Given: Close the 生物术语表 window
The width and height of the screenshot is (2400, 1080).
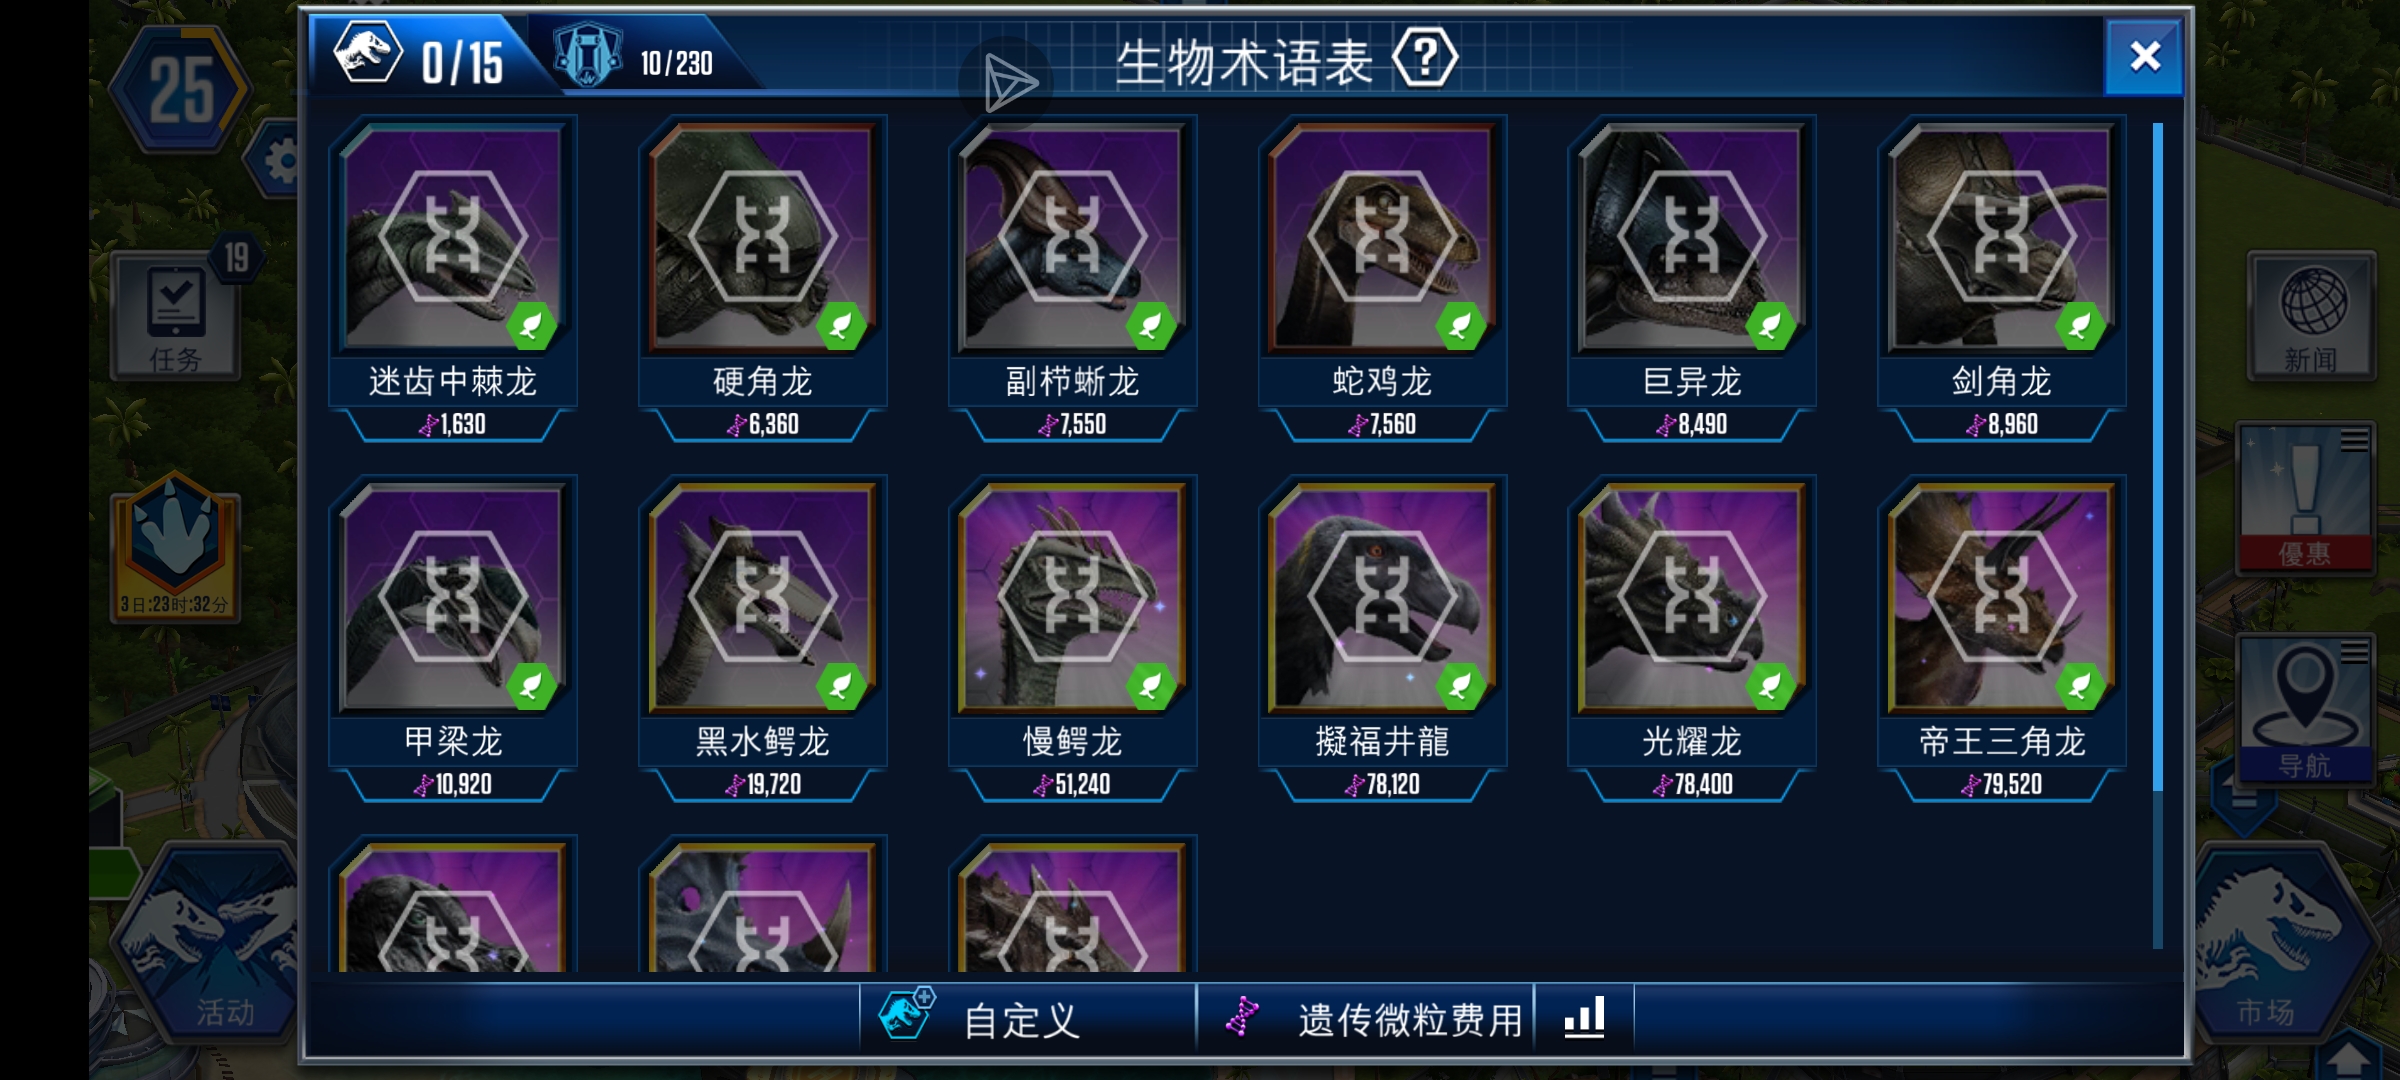Looking at the screenshot, I should [x=2143, y=58].
